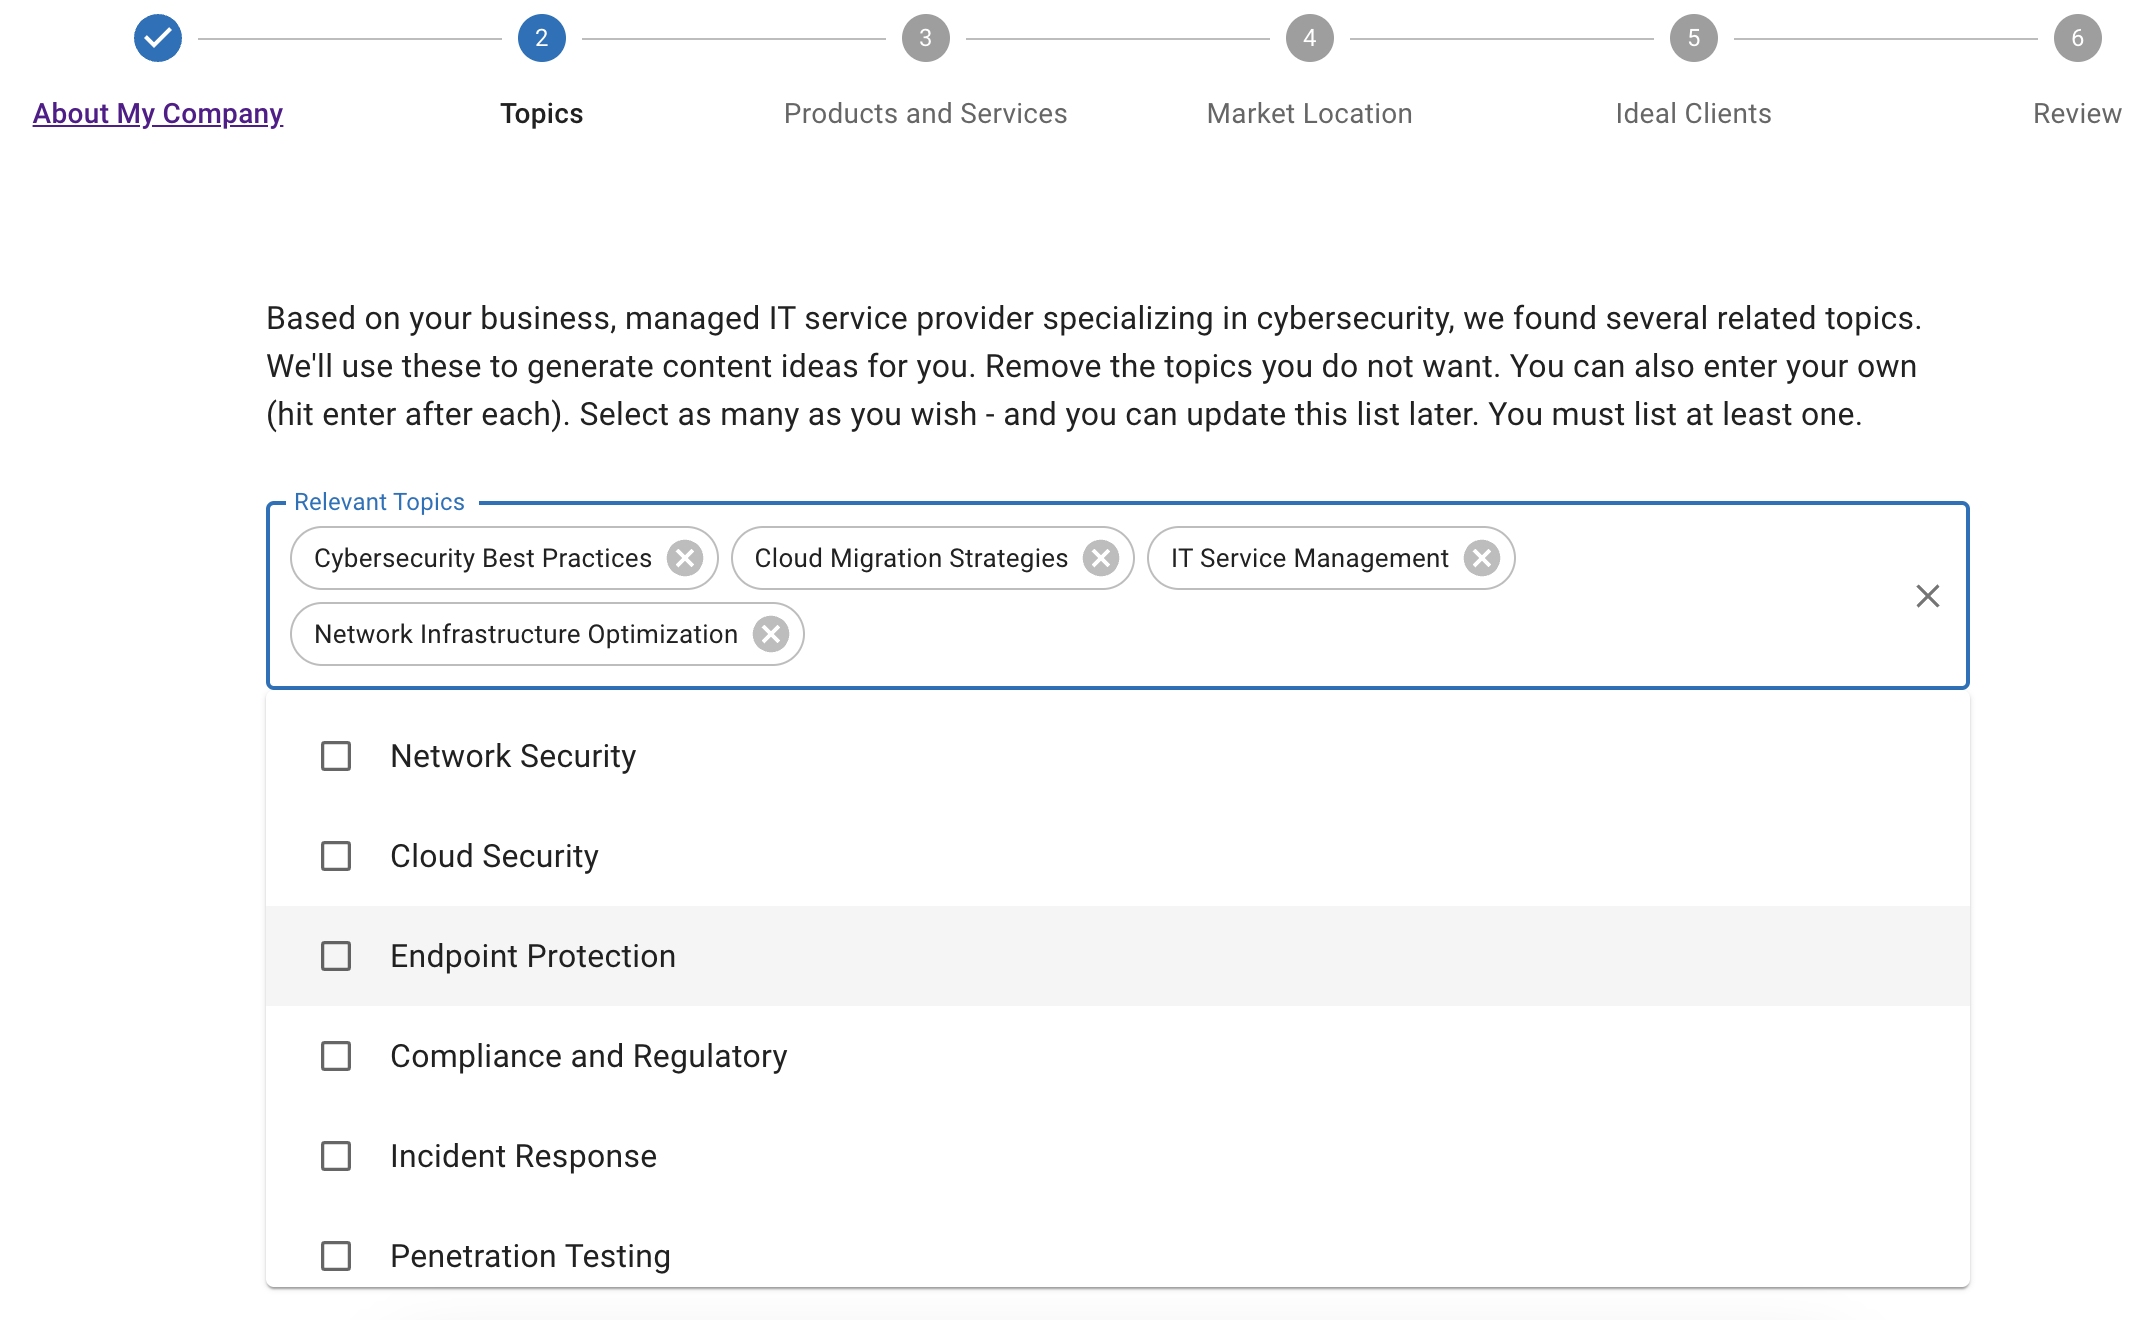This screenshot has height=1320, width=2154.
Task: Open the Market Location step
Action: [1309, 114]
